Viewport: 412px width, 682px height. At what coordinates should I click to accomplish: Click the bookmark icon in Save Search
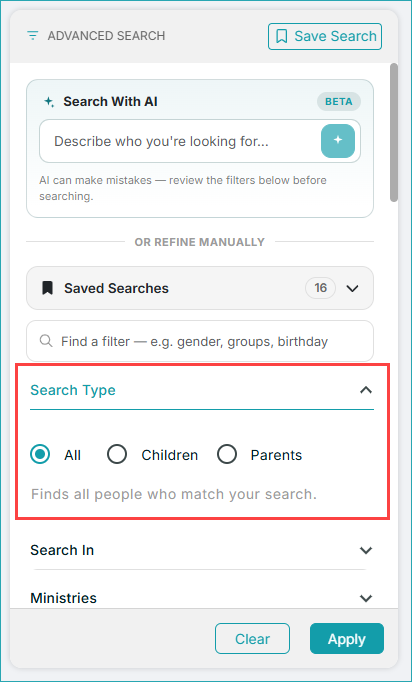click(x=281, y=36)
